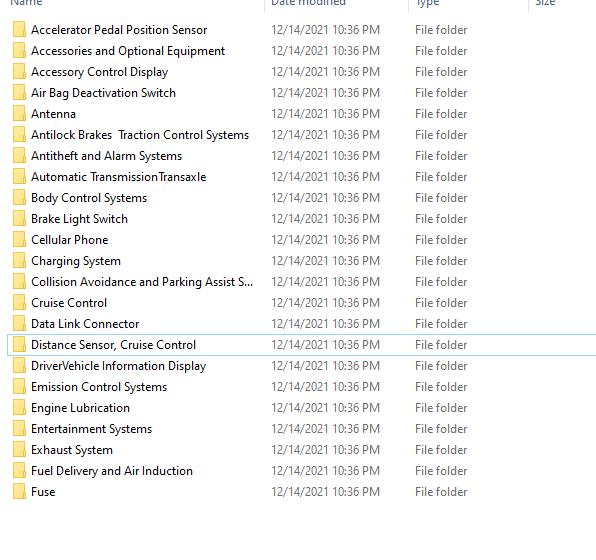
Task: Sort by the Type column header
Action: pyautogui.click(x=427, y=2)
